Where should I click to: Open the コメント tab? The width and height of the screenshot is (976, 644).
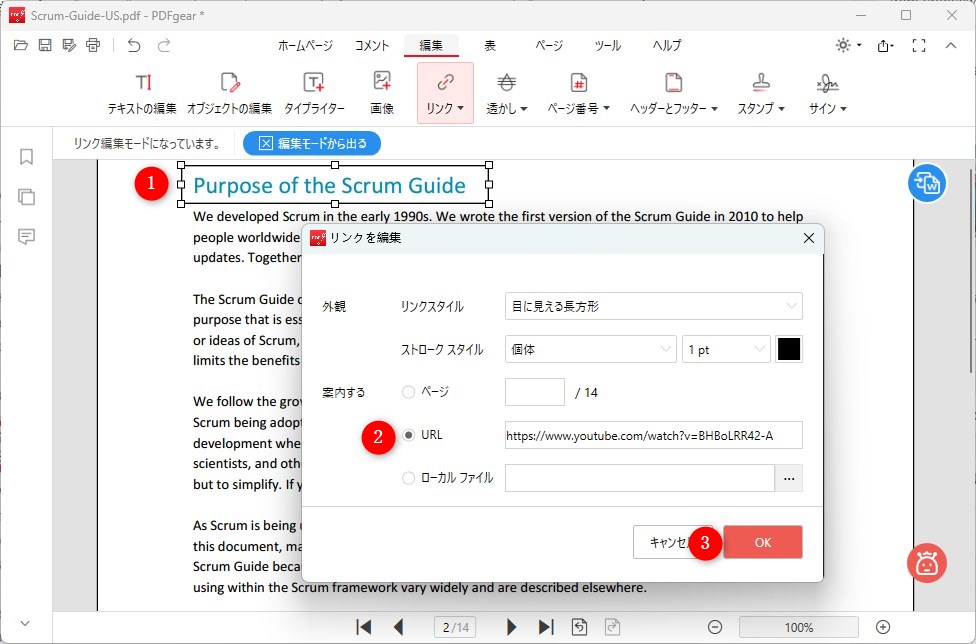pos(371,45)
